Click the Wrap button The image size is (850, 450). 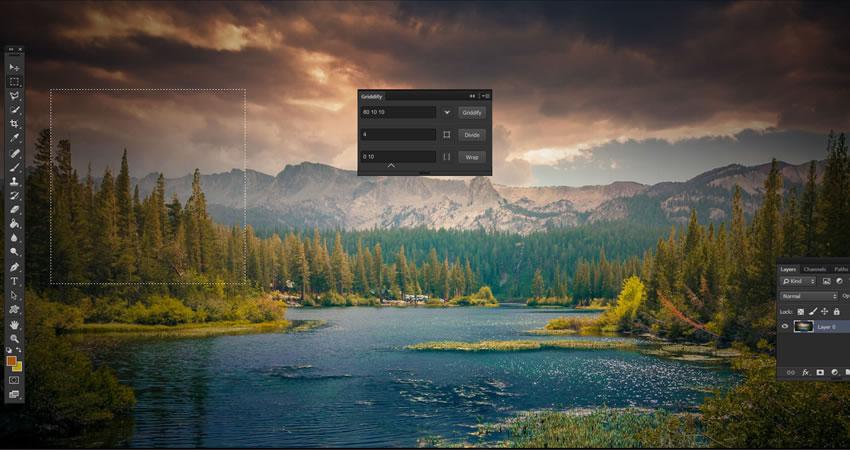point(472,157)
